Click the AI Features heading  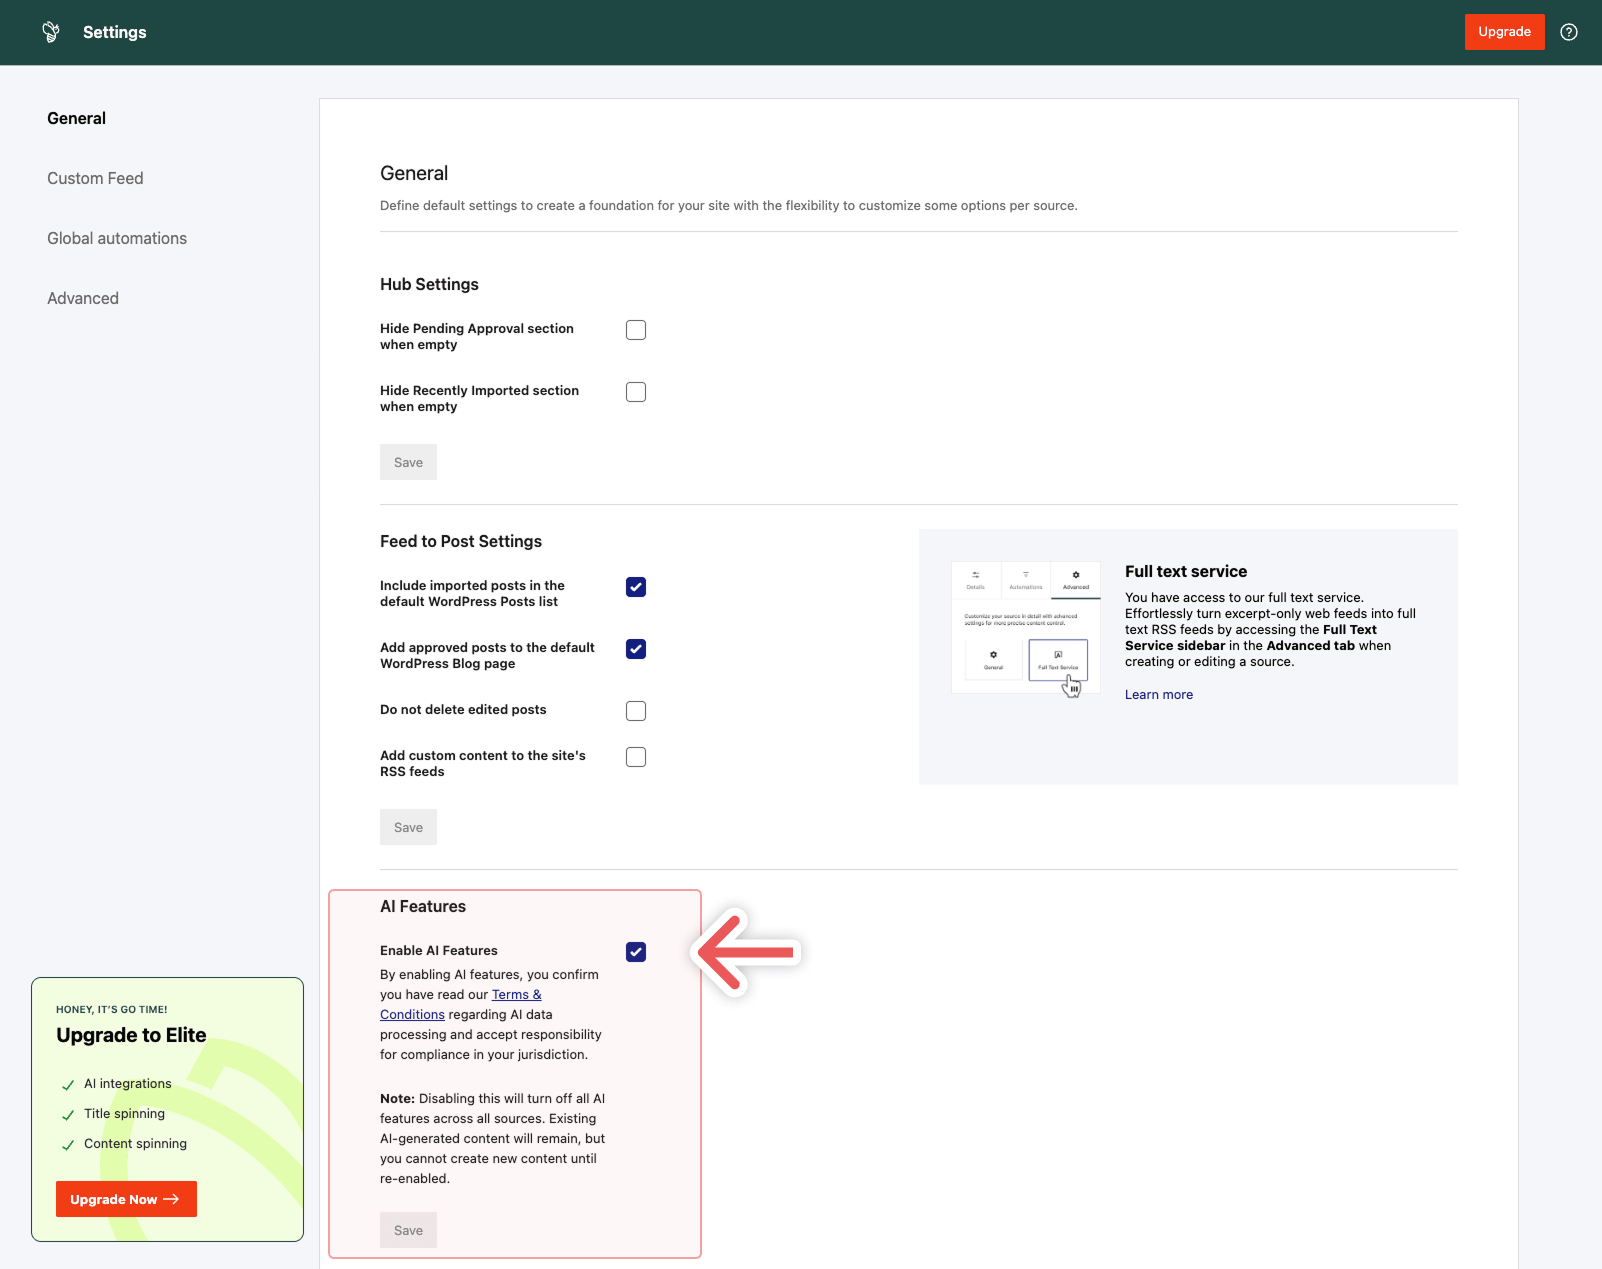(x=423, y=906)
